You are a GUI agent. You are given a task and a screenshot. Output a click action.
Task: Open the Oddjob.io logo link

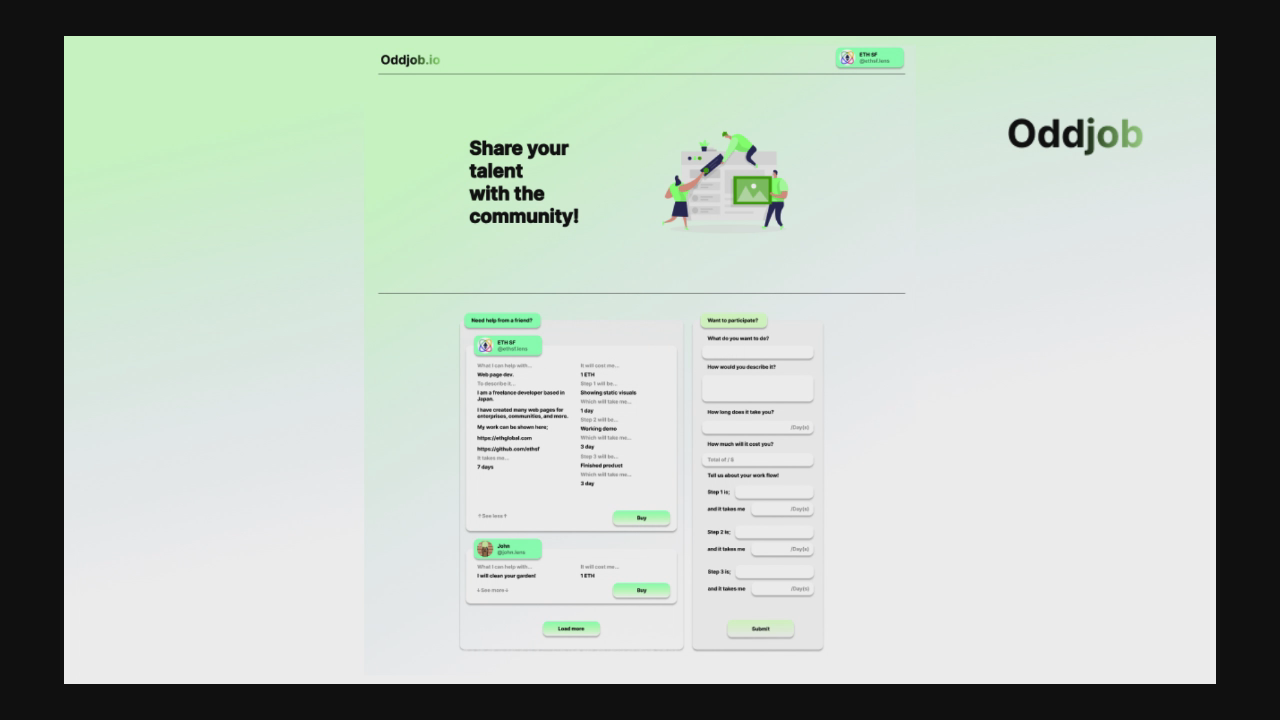pyautogui.click(x=410, y=60)
